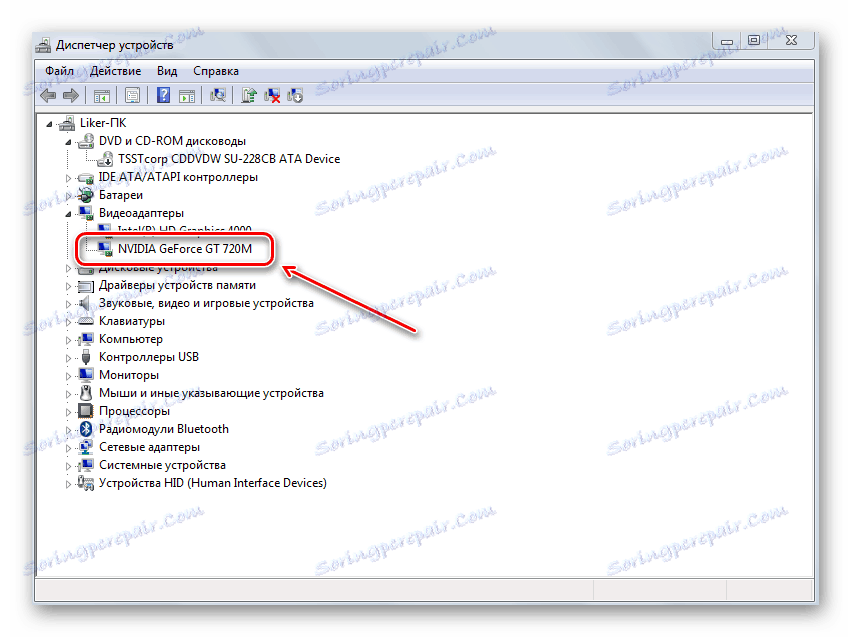This screenshot has height=637, width=851.
Task: Click the Properties toolbar icon
Action: point(132,95)
